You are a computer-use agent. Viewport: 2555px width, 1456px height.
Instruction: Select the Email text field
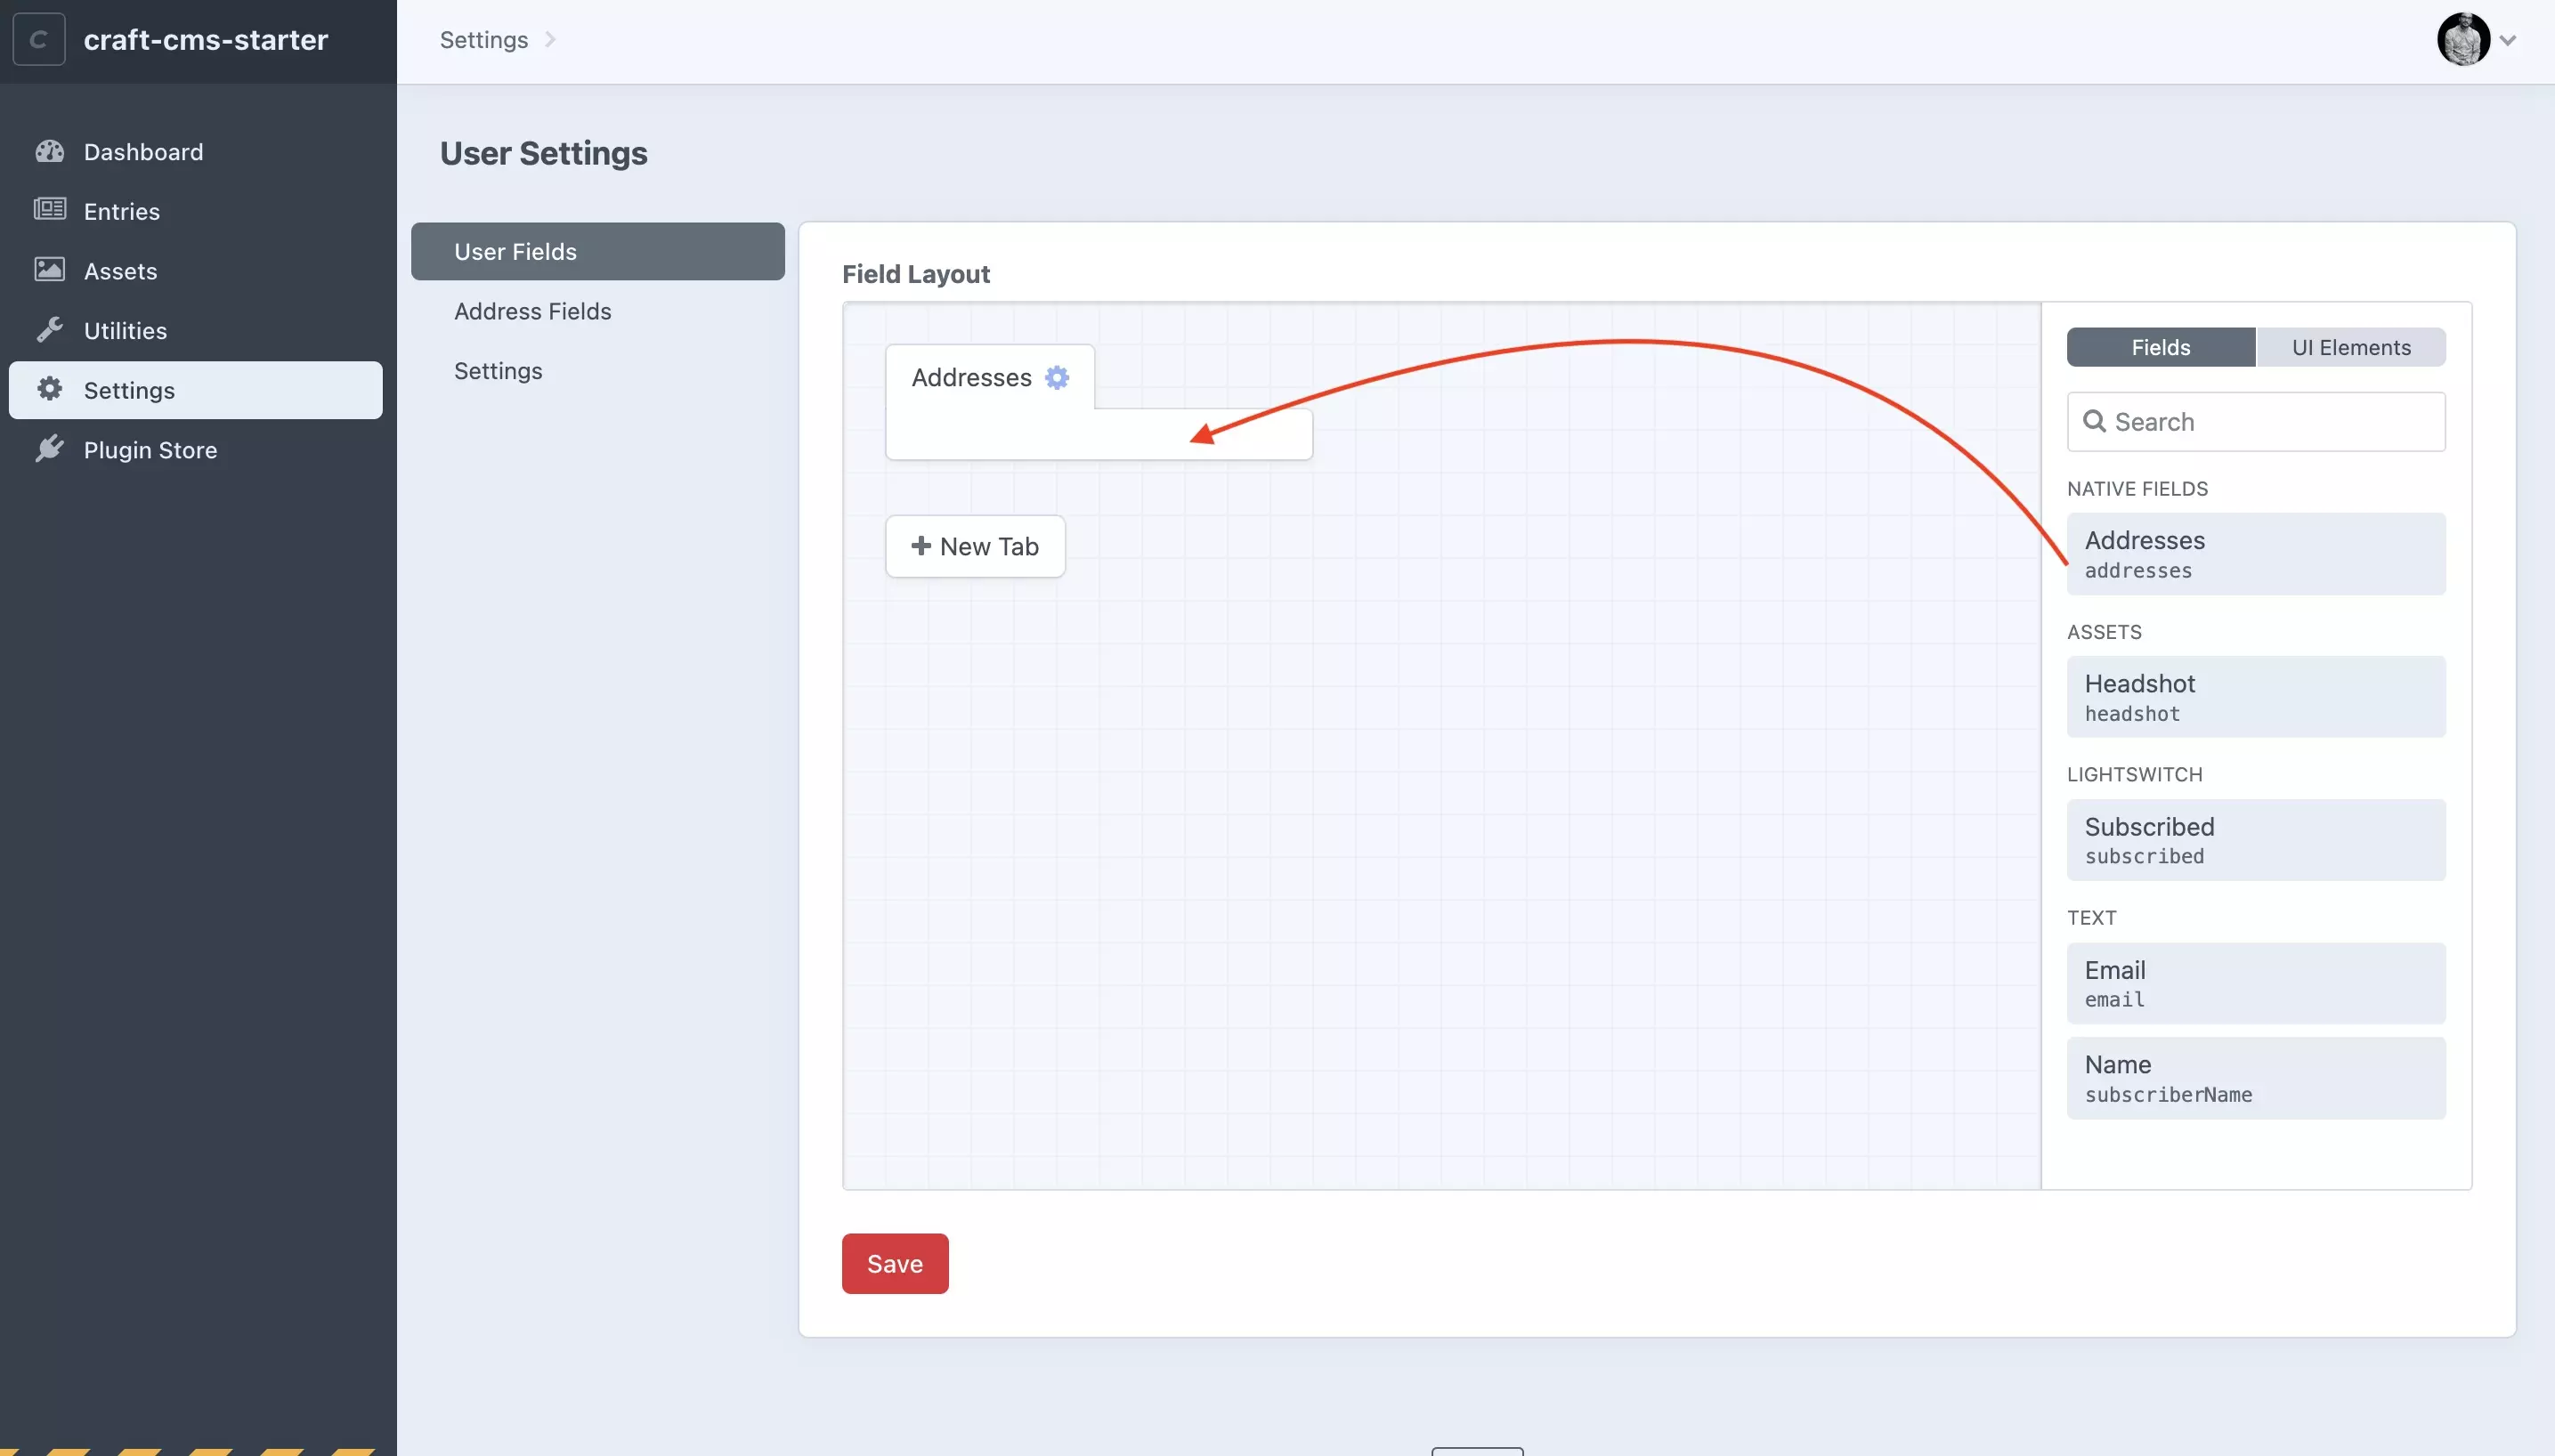(2256, 983)
